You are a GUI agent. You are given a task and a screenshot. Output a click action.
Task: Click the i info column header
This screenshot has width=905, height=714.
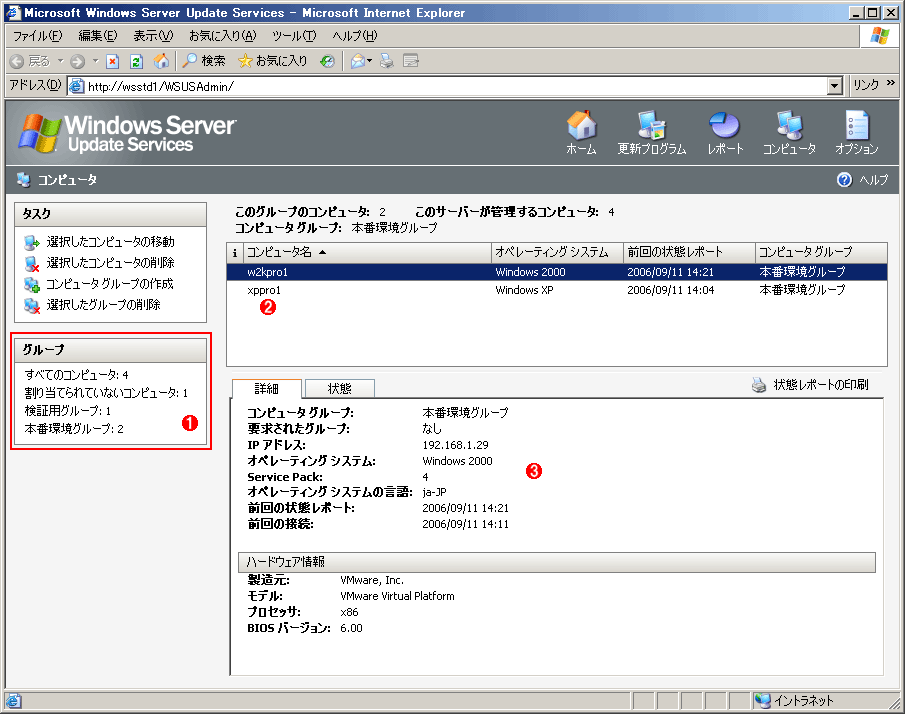point(234,252)
